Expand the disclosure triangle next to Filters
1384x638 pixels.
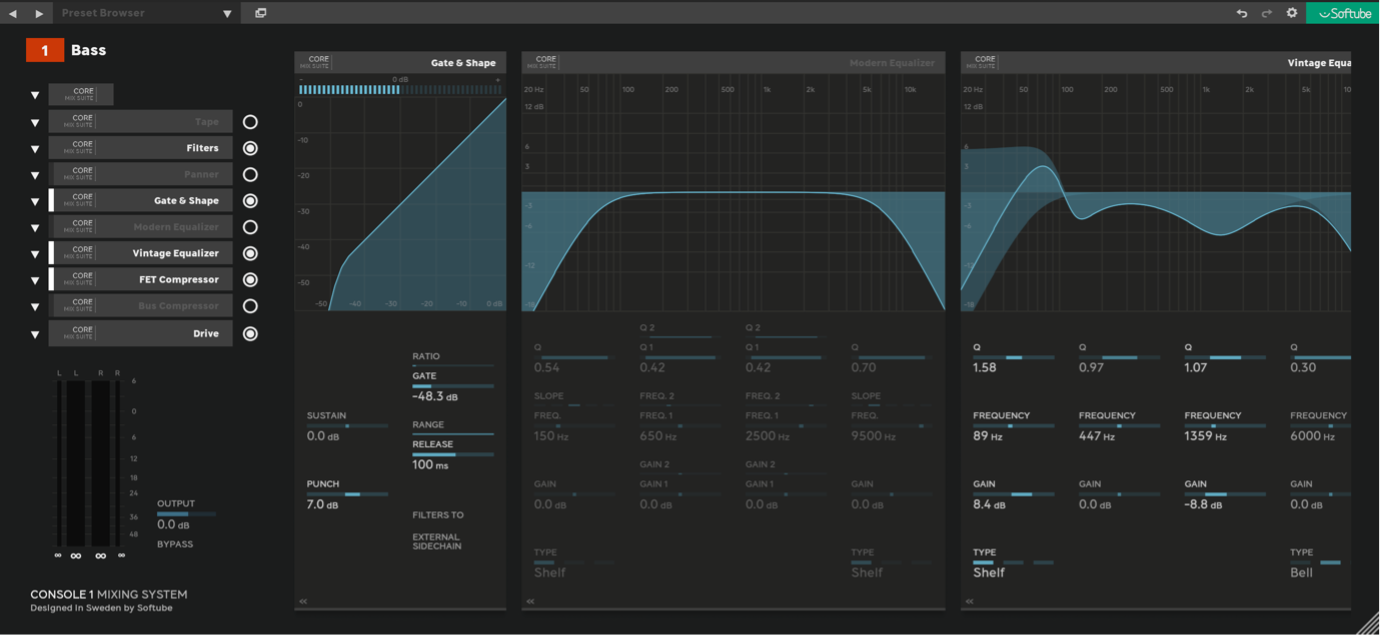tap(34, 147)
